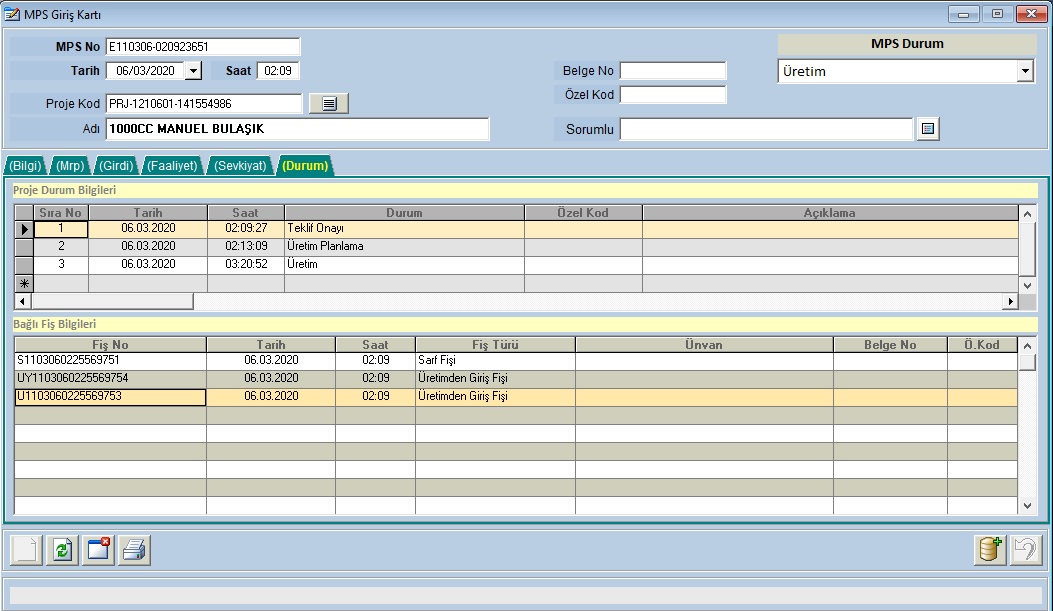Open the Proje Kod lookup list button
Image resolution: width=1053 pixels, height=611 pixels.
pyautogui.click(x=329, y=103)
